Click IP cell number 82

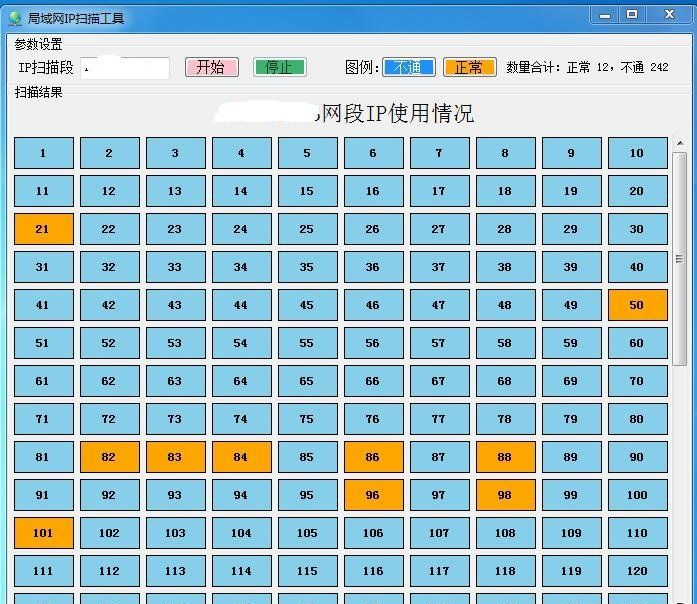pyautogui.click(x=109, y=457)
